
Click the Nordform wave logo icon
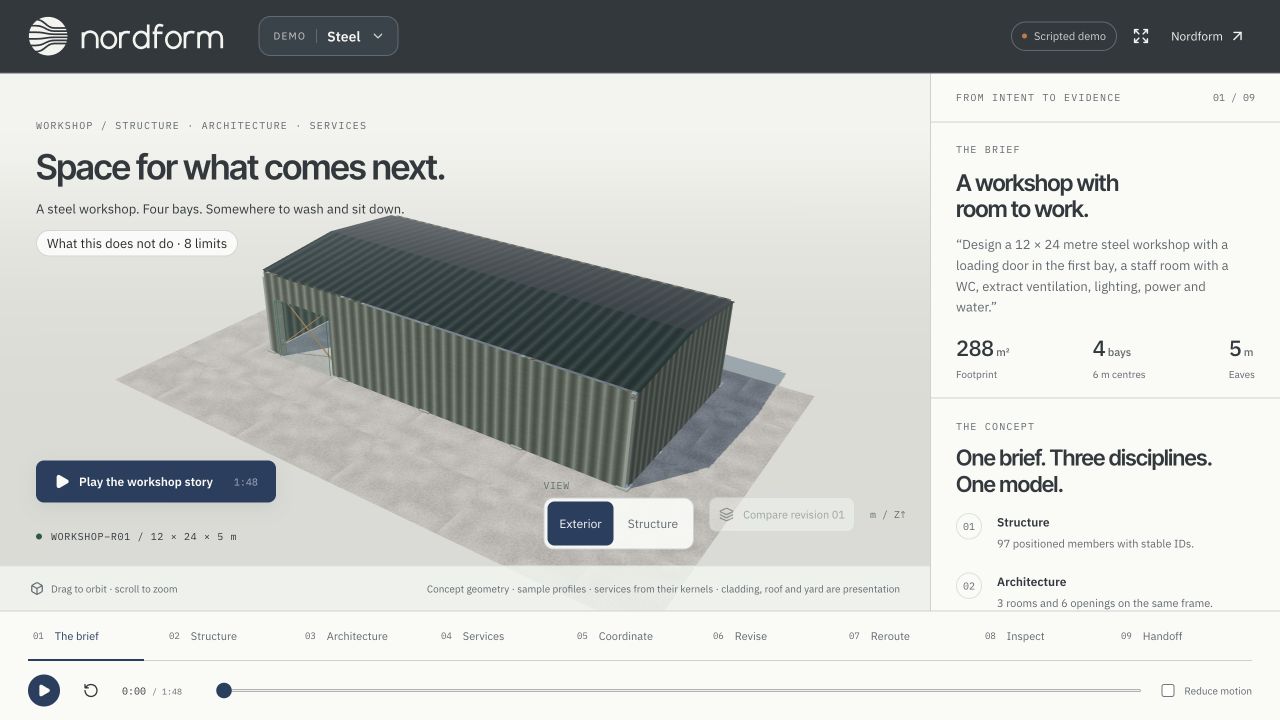coord(48,36)
